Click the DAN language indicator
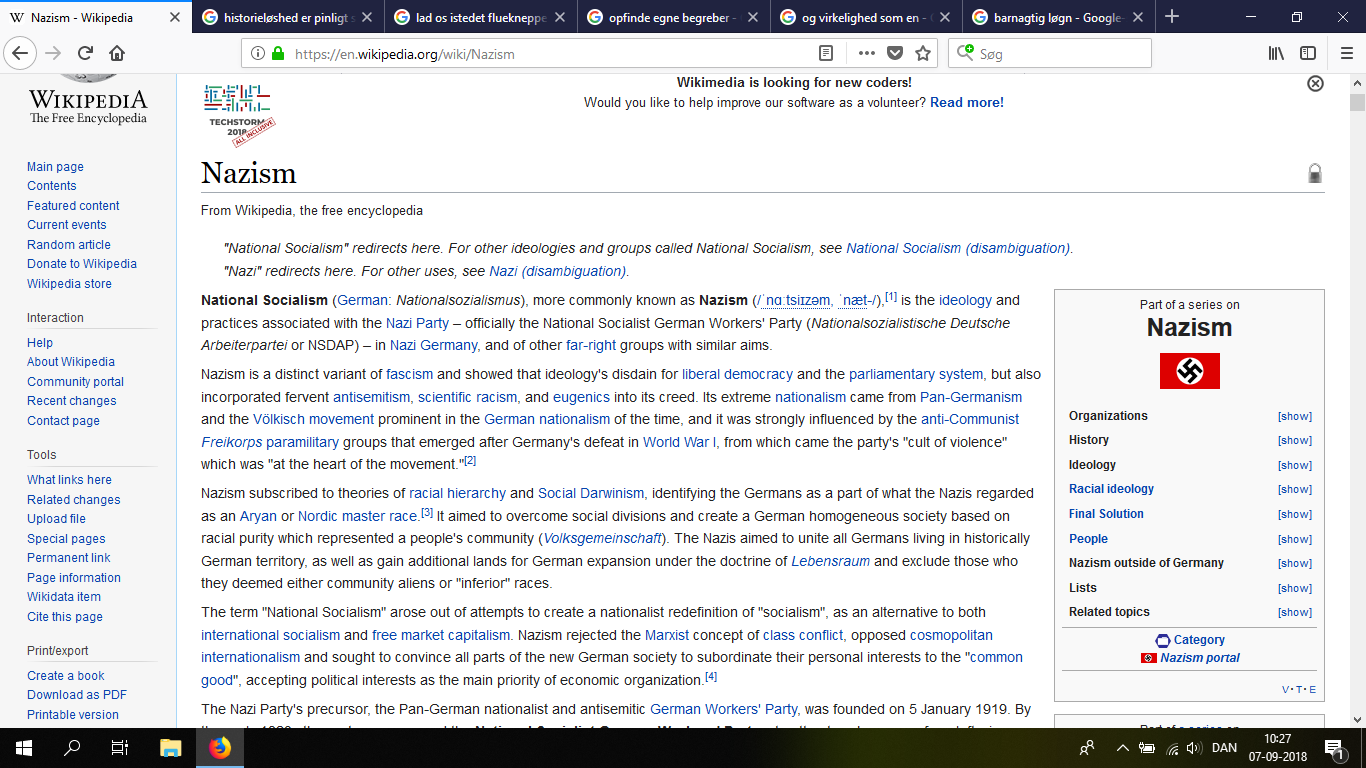Screen dimensions: 1366x768 [1226, 748]
